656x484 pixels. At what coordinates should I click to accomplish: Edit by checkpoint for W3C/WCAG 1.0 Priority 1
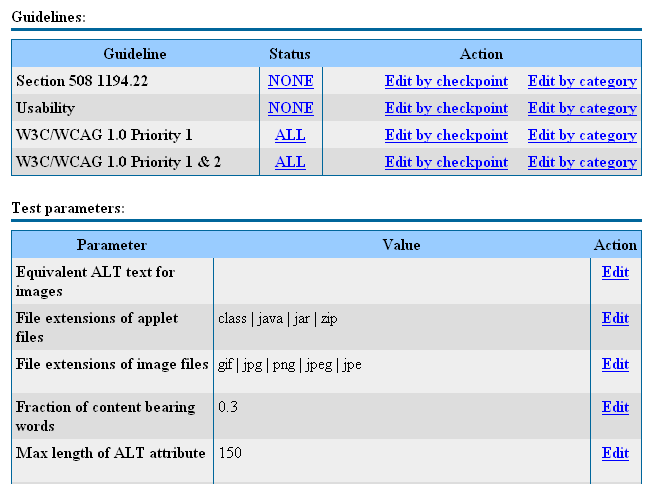(x=446, y=136)
